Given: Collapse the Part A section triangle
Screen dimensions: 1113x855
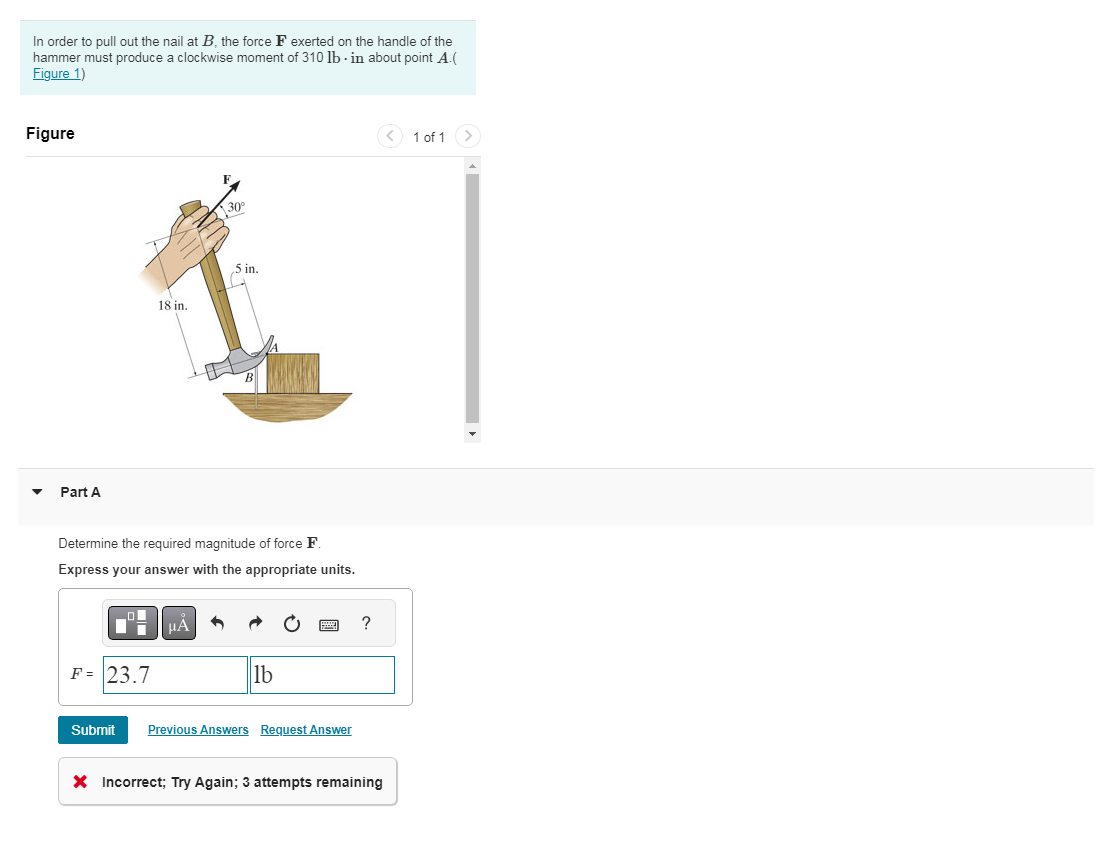Looking at the screenshot, I should (38, 492).
